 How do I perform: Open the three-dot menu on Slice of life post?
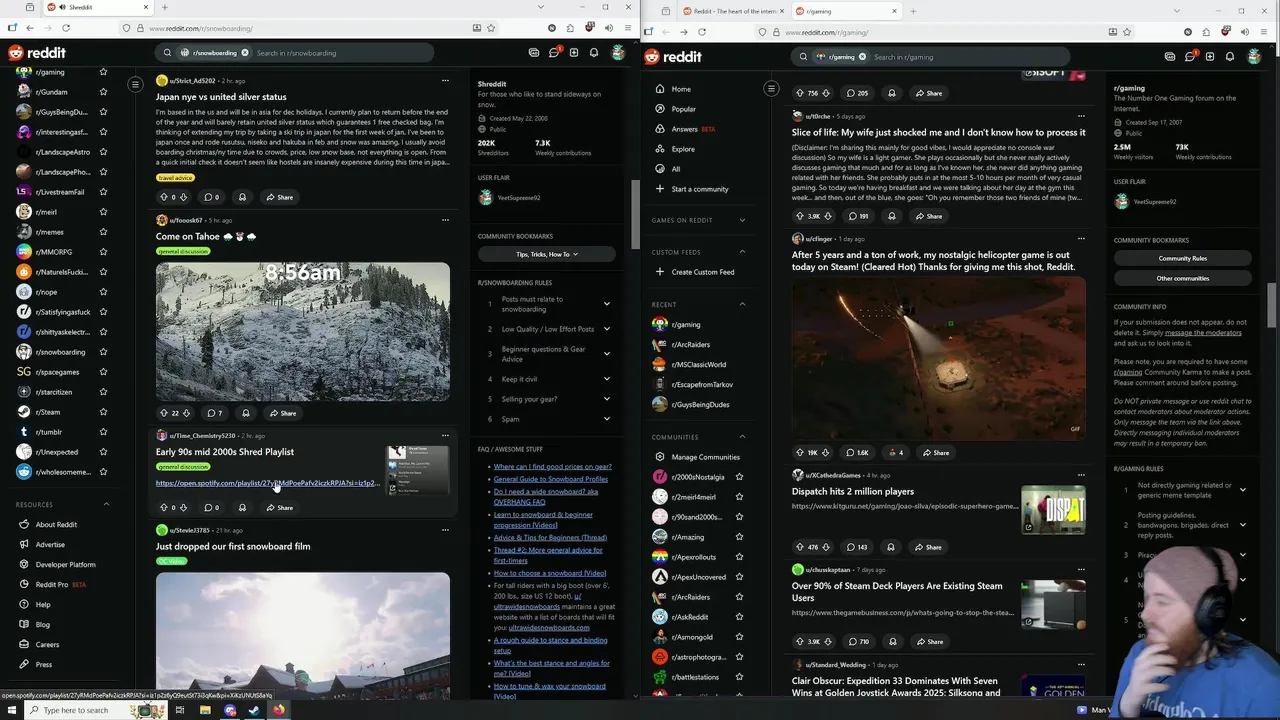[1081, 116]
